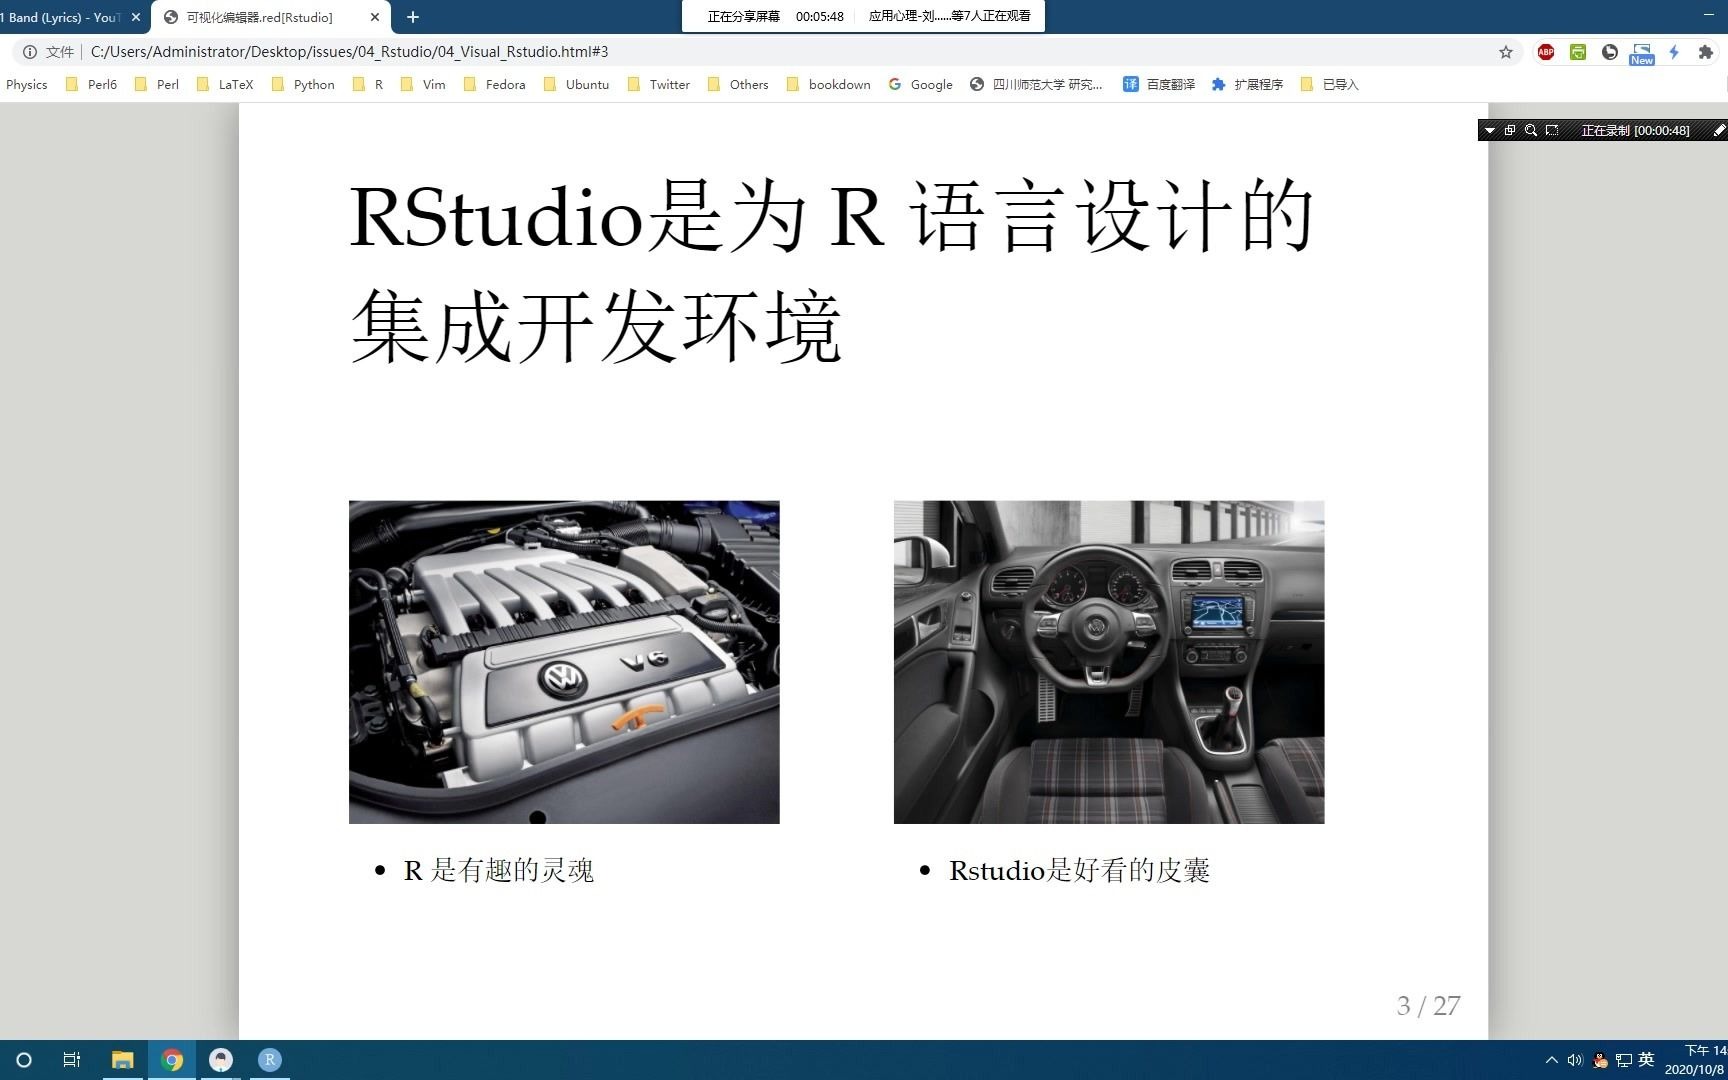Mute system volume via the speaker icon
The image size is (1728, 1080).
(x=1575, y=1060)
